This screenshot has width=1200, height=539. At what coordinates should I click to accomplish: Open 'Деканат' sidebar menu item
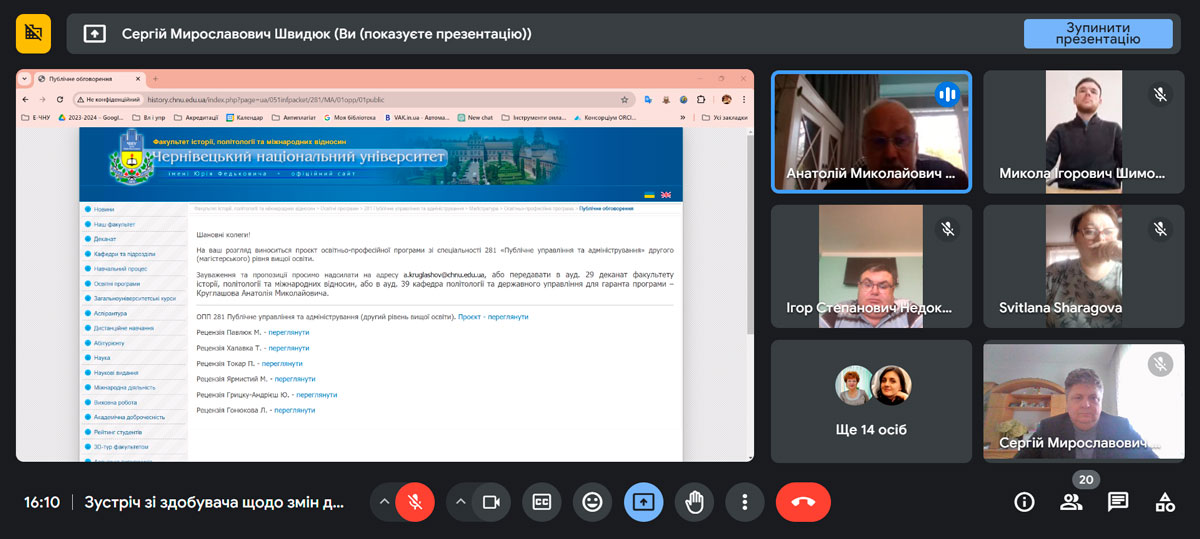(x=105, y=239)
